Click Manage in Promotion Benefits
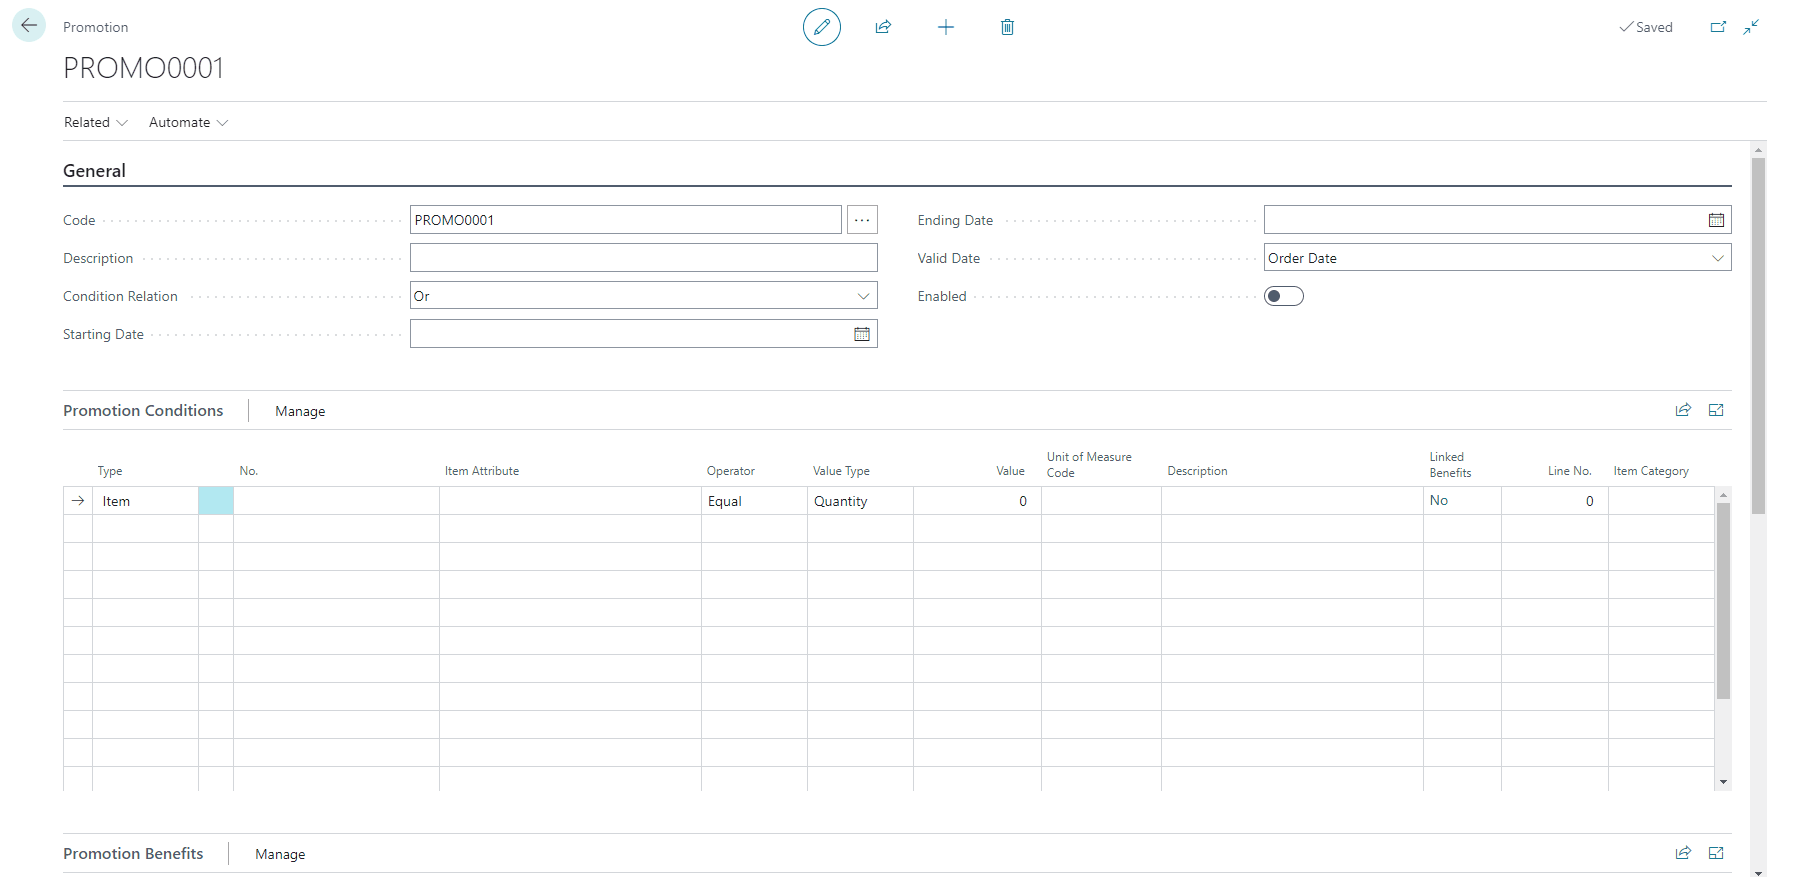 [x=280, y=854]
